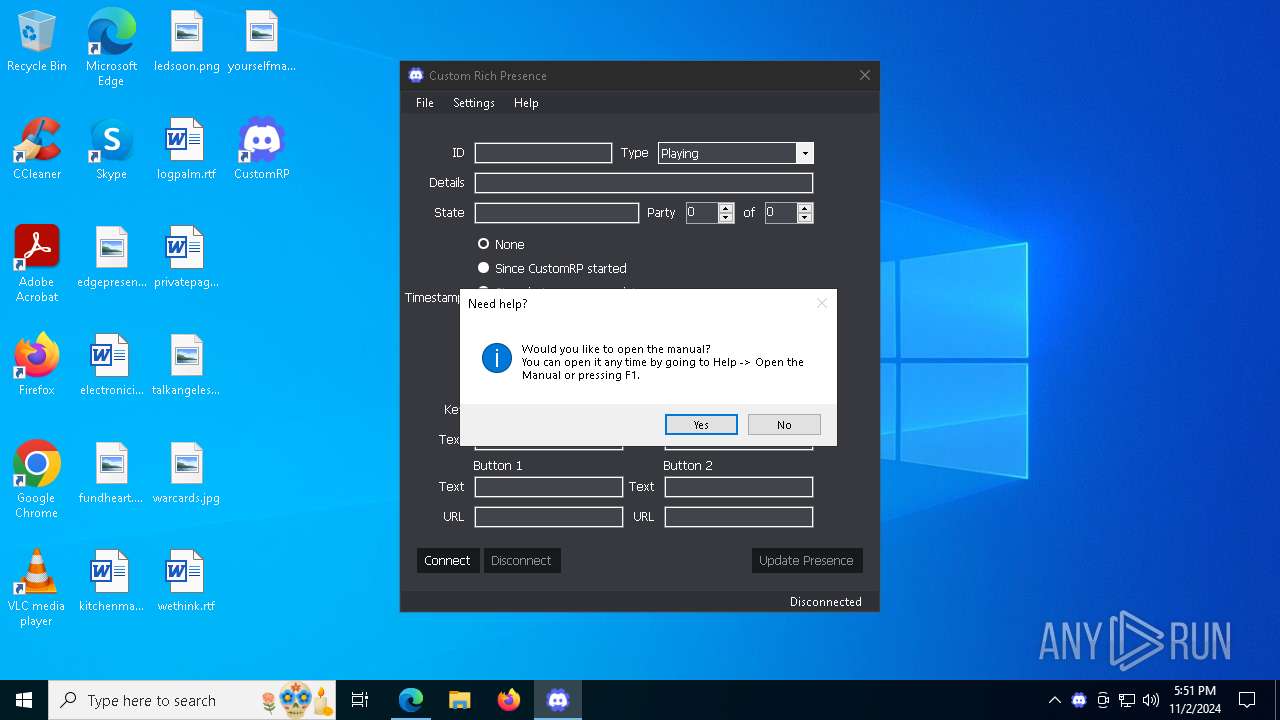Viewport: 1280px width, 720px height.
Task: Select the edgepresen... image file icon
Action: coord(111,258)
